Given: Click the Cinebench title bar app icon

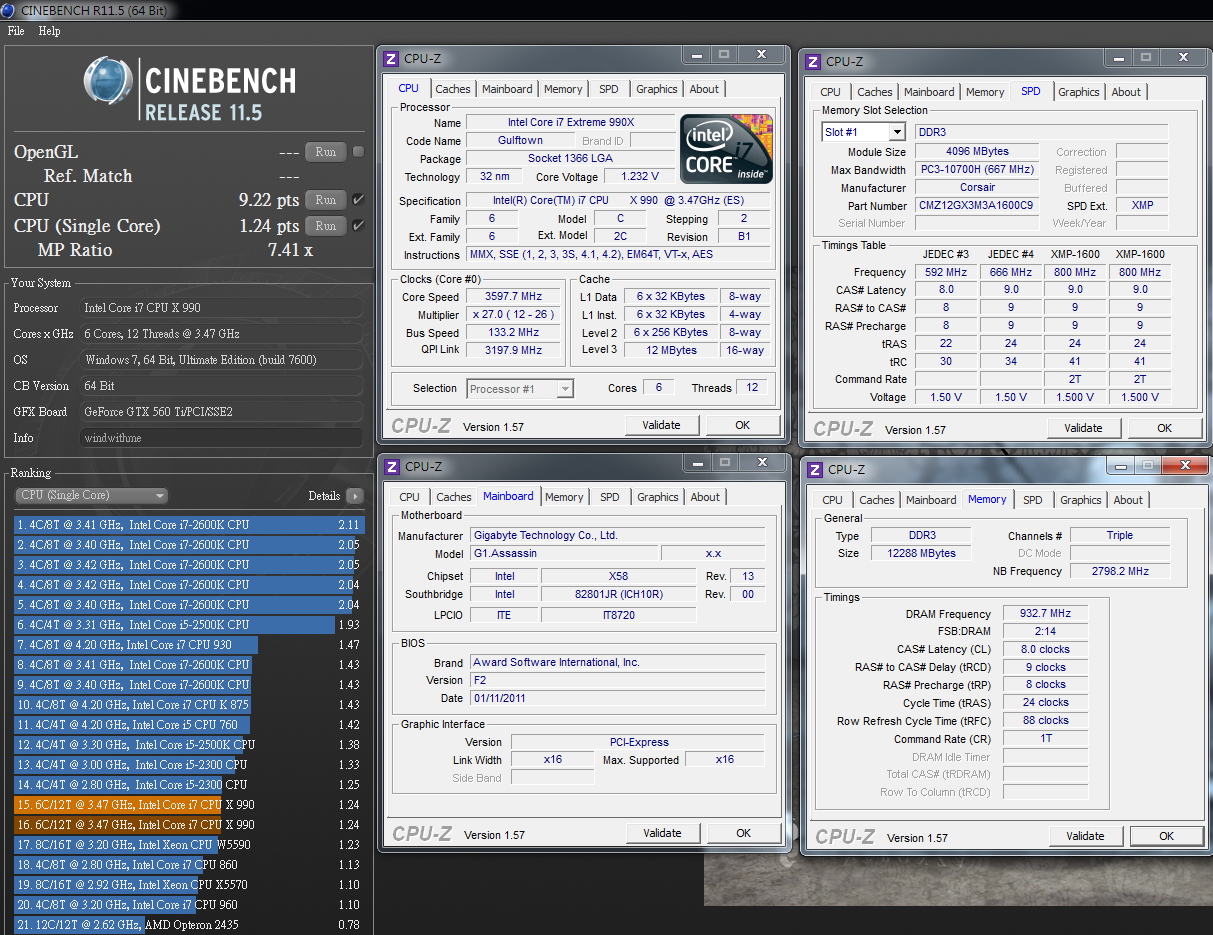Looking at the screenshot, I should [x=9, y=9].
